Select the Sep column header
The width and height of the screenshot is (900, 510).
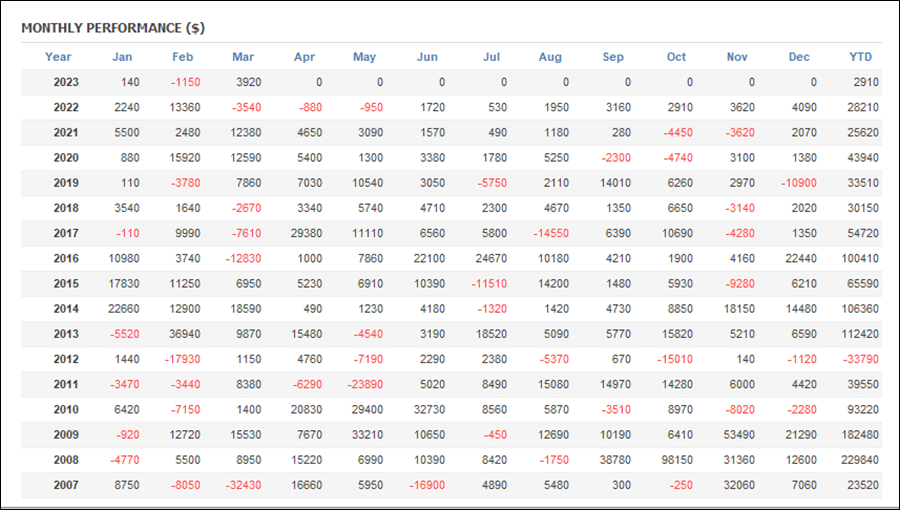coord(613,57)
